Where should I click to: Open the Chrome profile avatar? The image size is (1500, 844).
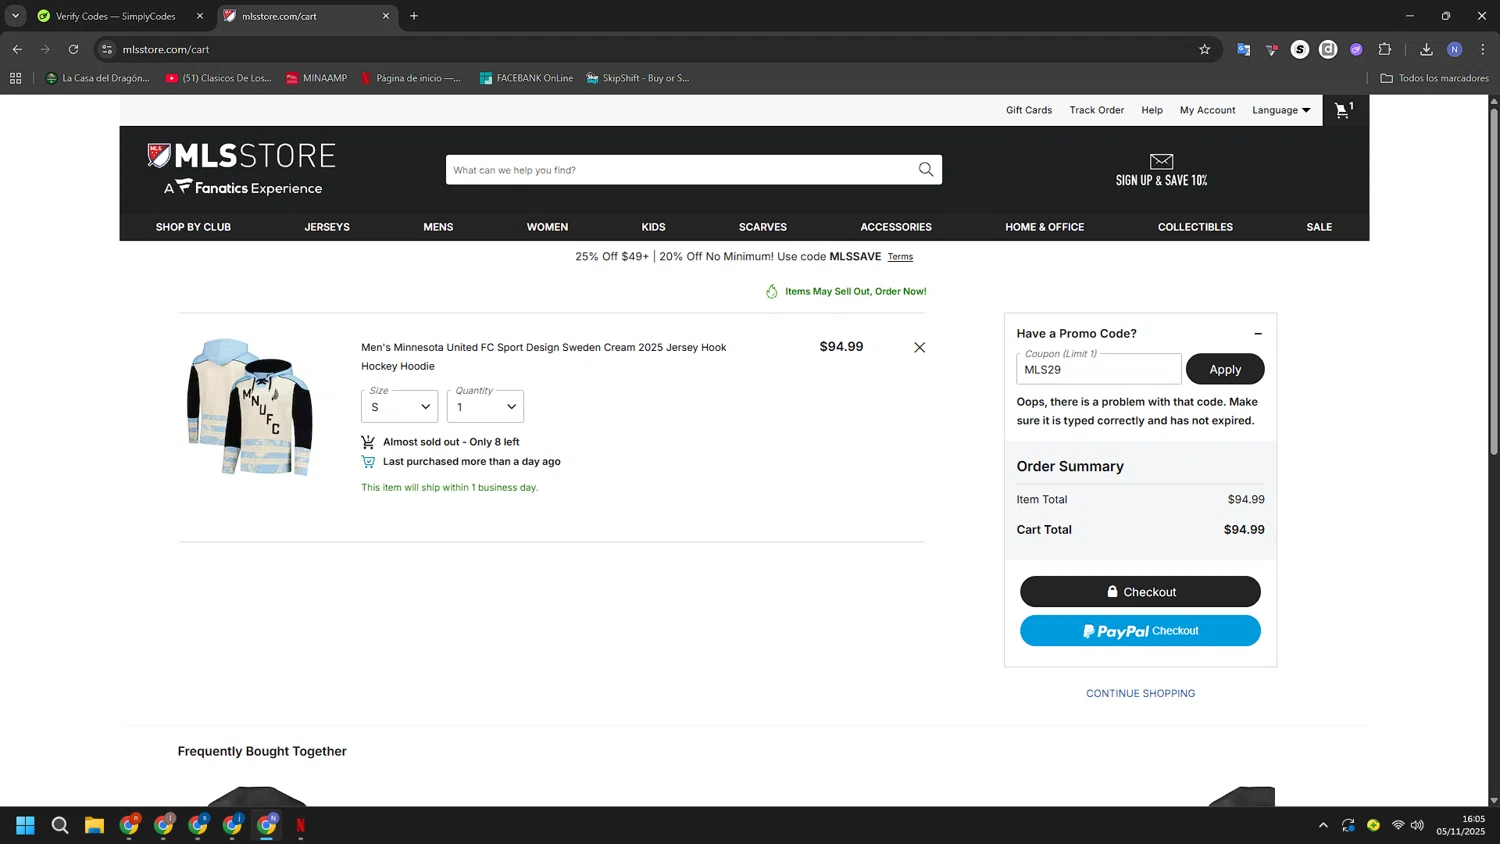[x=1455, y=49]
